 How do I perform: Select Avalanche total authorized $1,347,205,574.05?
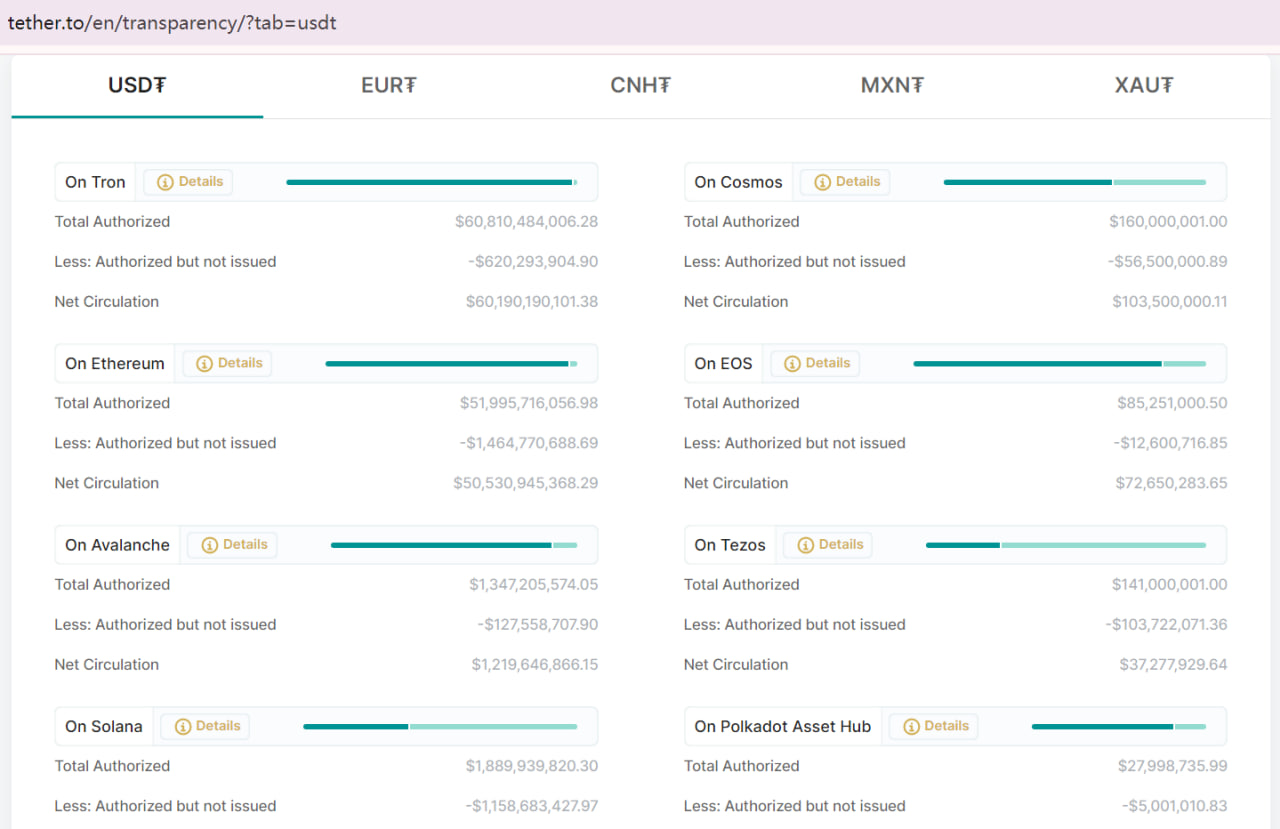(534, 585)
